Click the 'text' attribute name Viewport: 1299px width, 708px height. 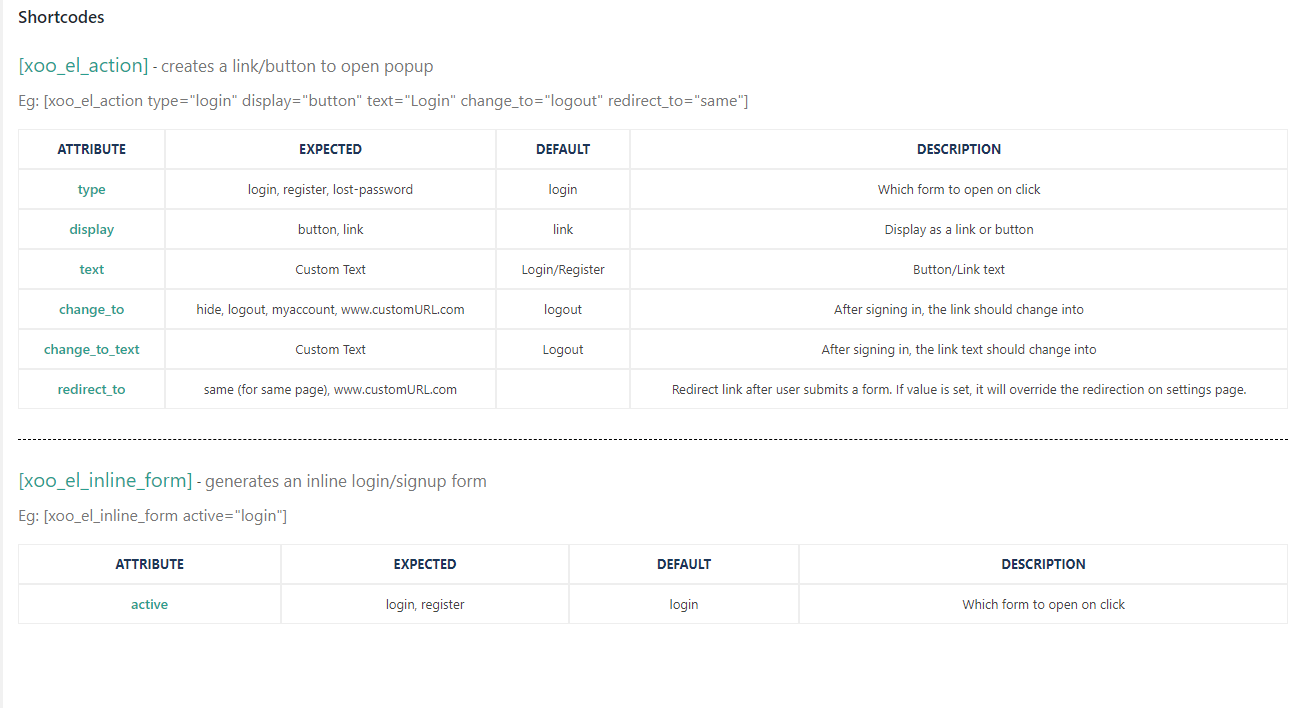click(92, 270)
